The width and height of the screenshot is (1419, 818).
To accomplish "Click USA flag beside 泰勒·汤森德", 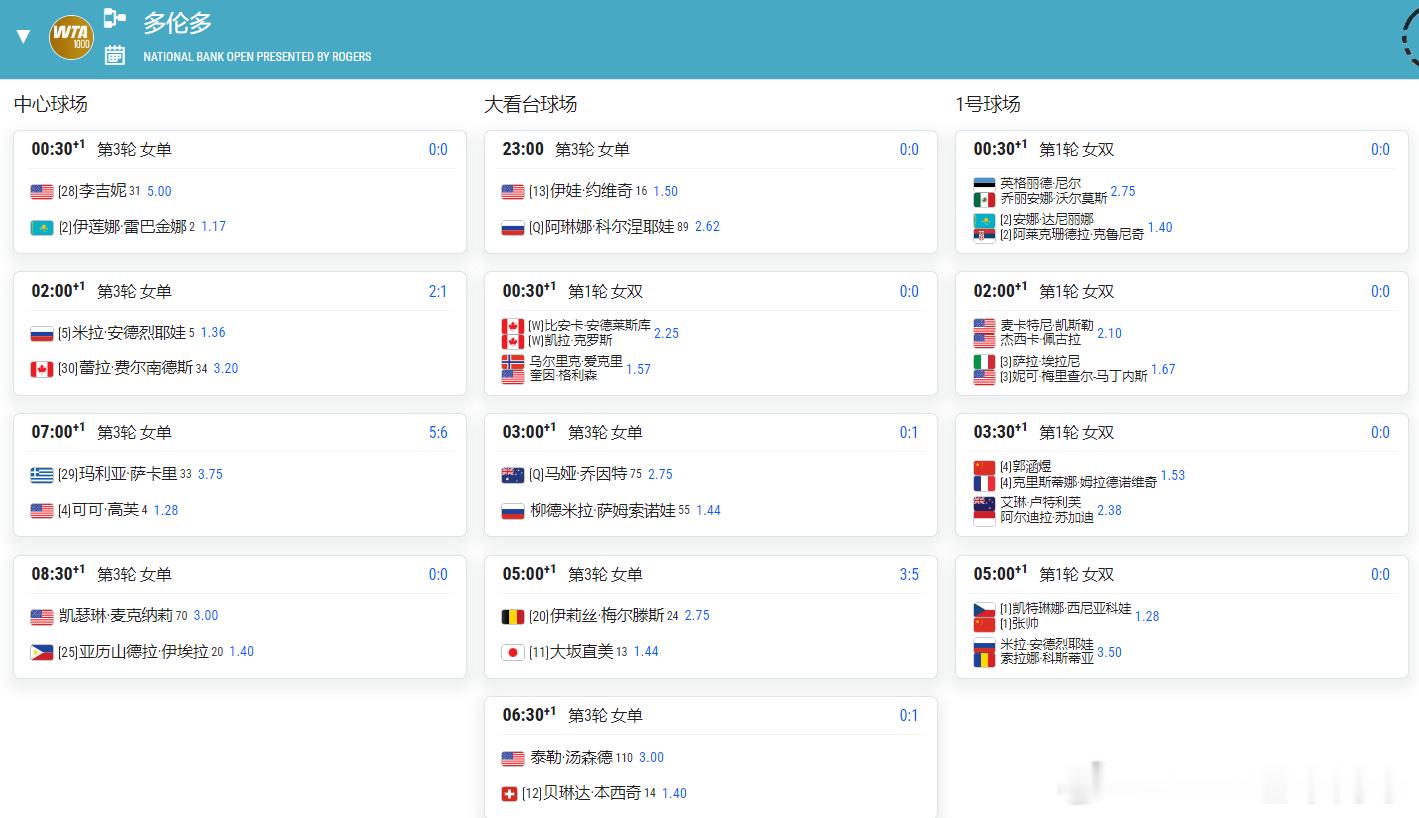I will (513, 758).
